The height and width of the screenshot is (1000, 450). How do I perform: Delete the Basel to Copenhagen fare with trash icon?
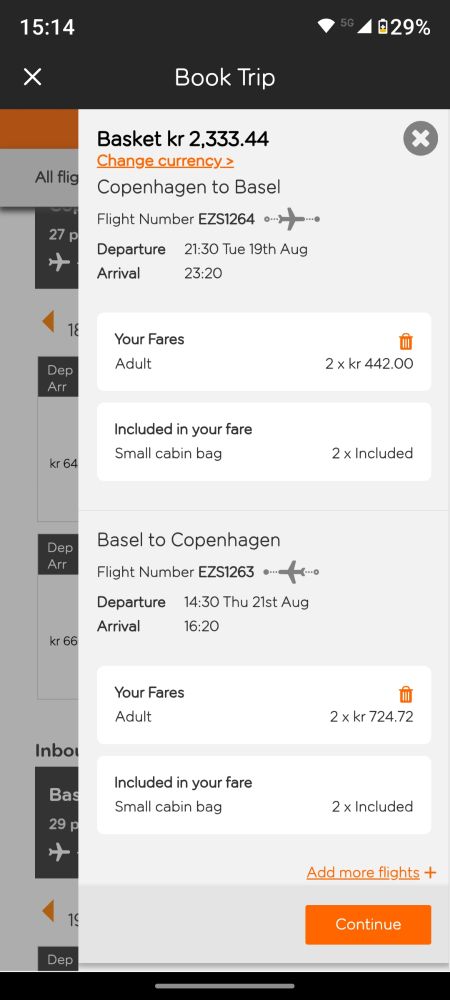(x=406, y=694)
